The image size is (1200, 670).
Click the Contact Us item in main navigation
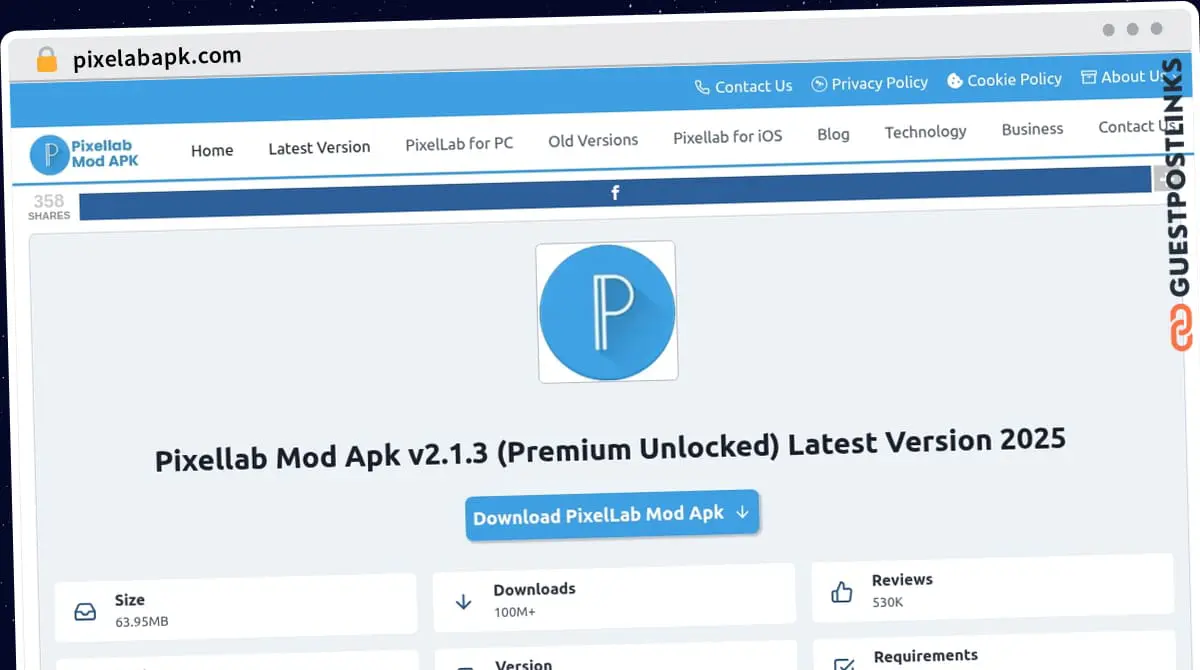point(1135,127)
